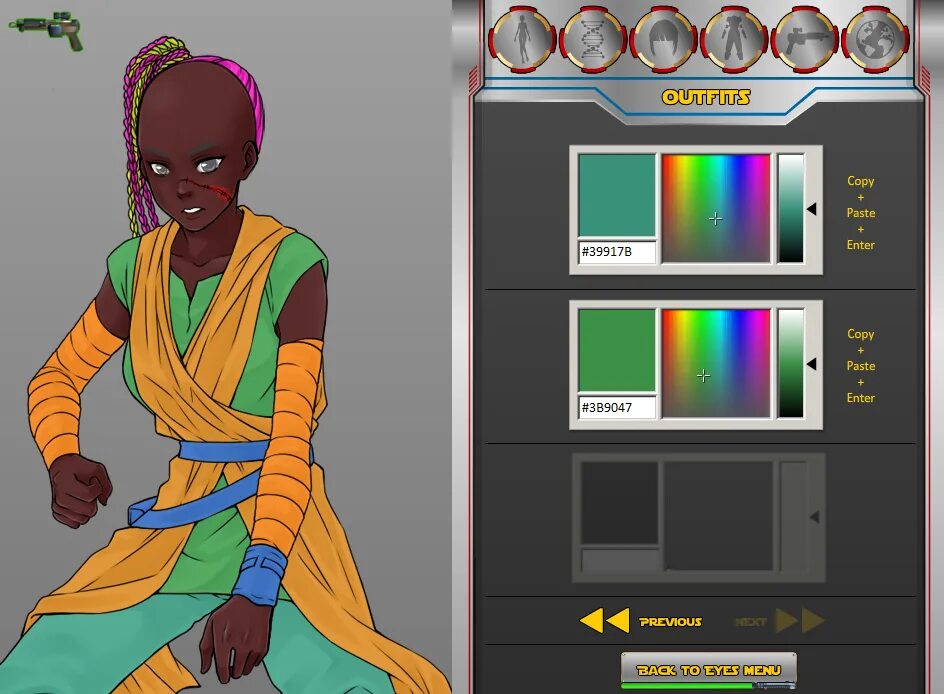Click the #39917B hex code field
The height and width of the screenshot is (694, 944).
coord(617,252)
